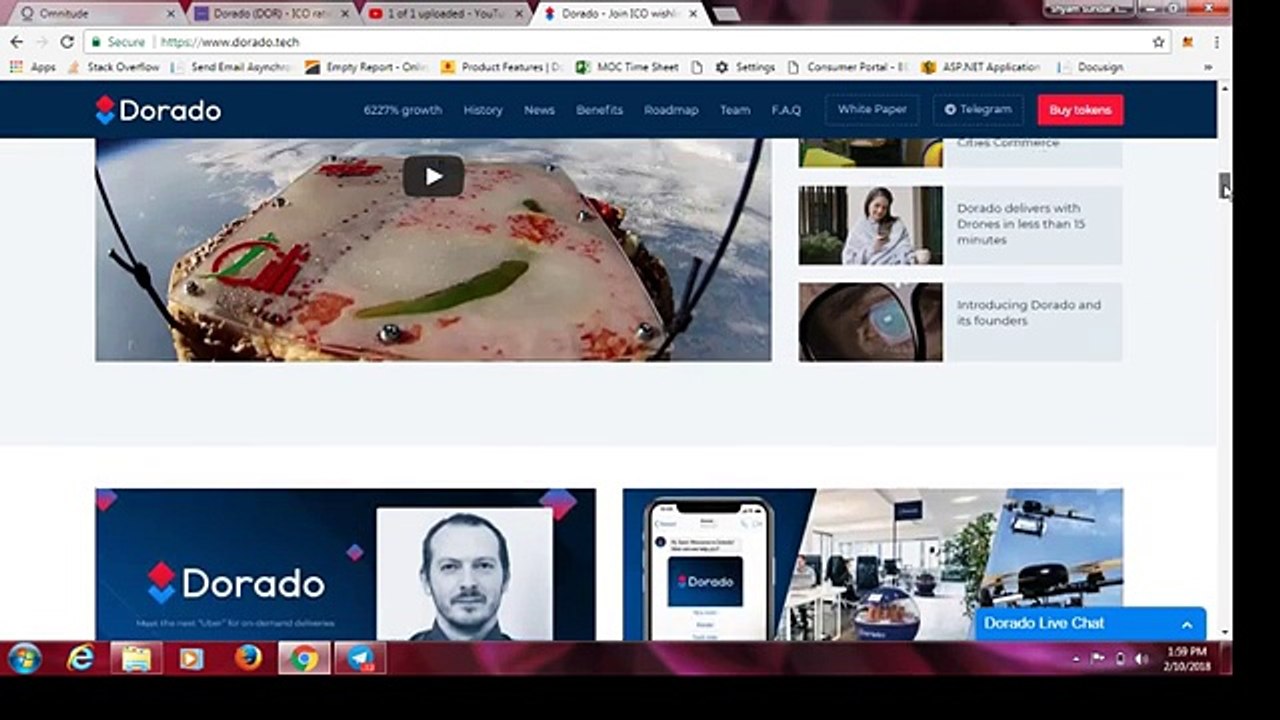This screenshot has width=1280, height=720.
Task: Bookmark this page with the star icon
Action: coord(1158,42)
